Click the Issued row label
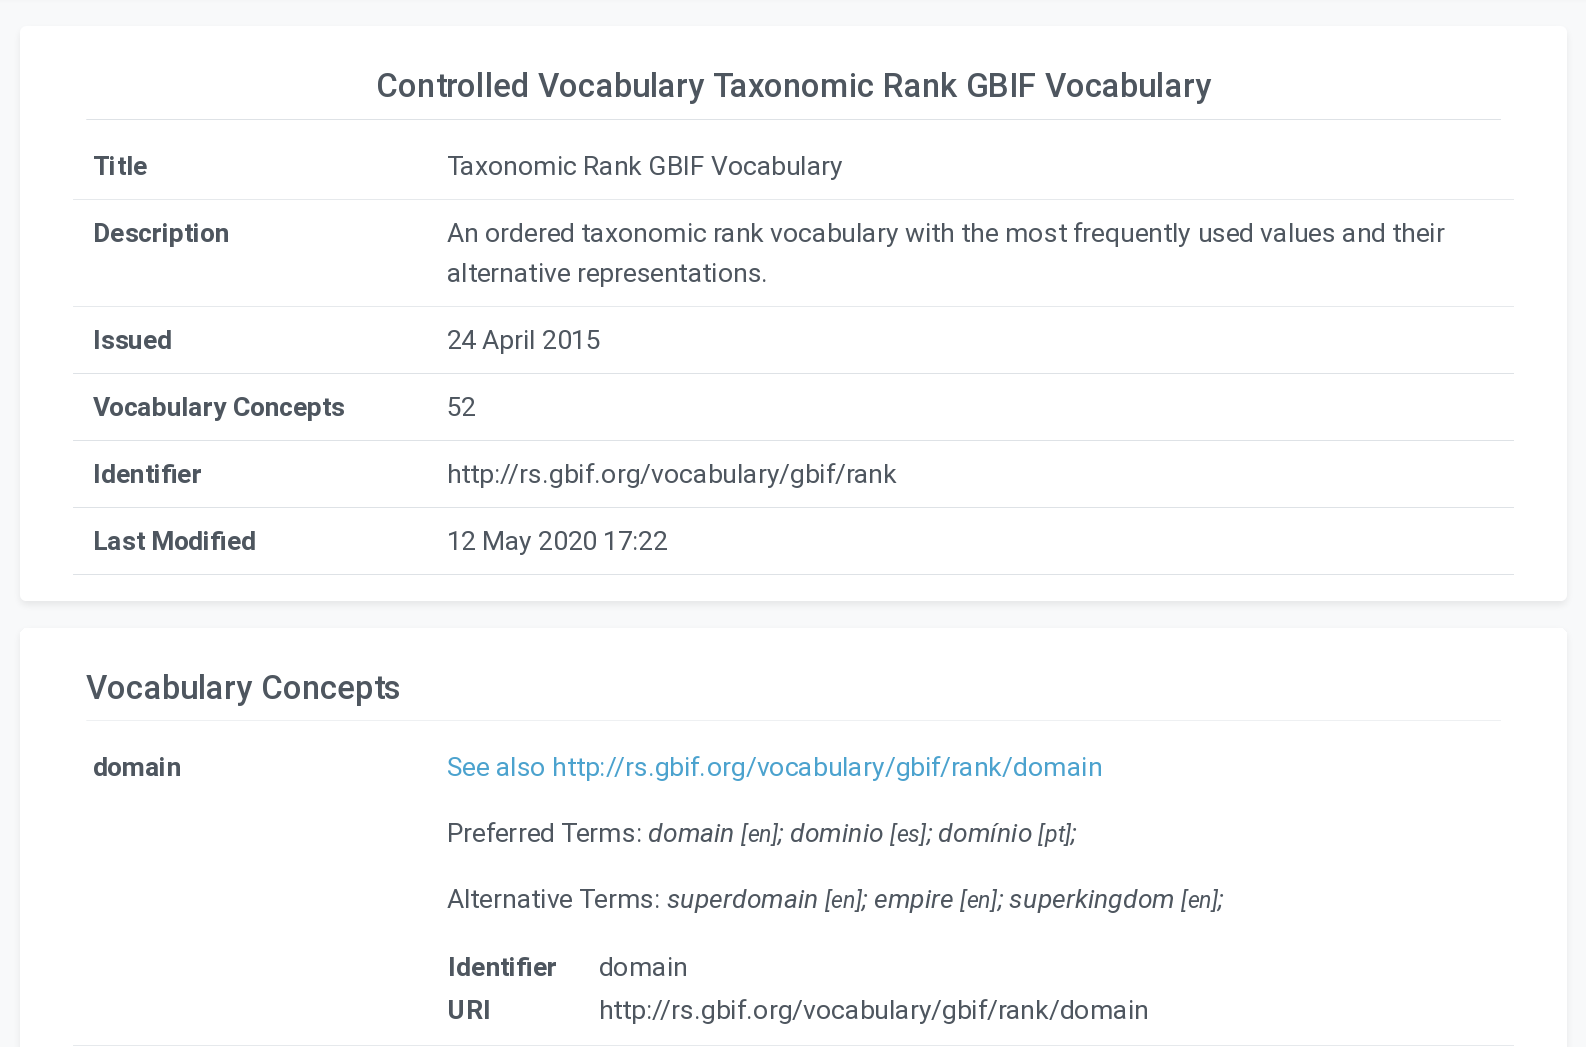 [132, 340]
